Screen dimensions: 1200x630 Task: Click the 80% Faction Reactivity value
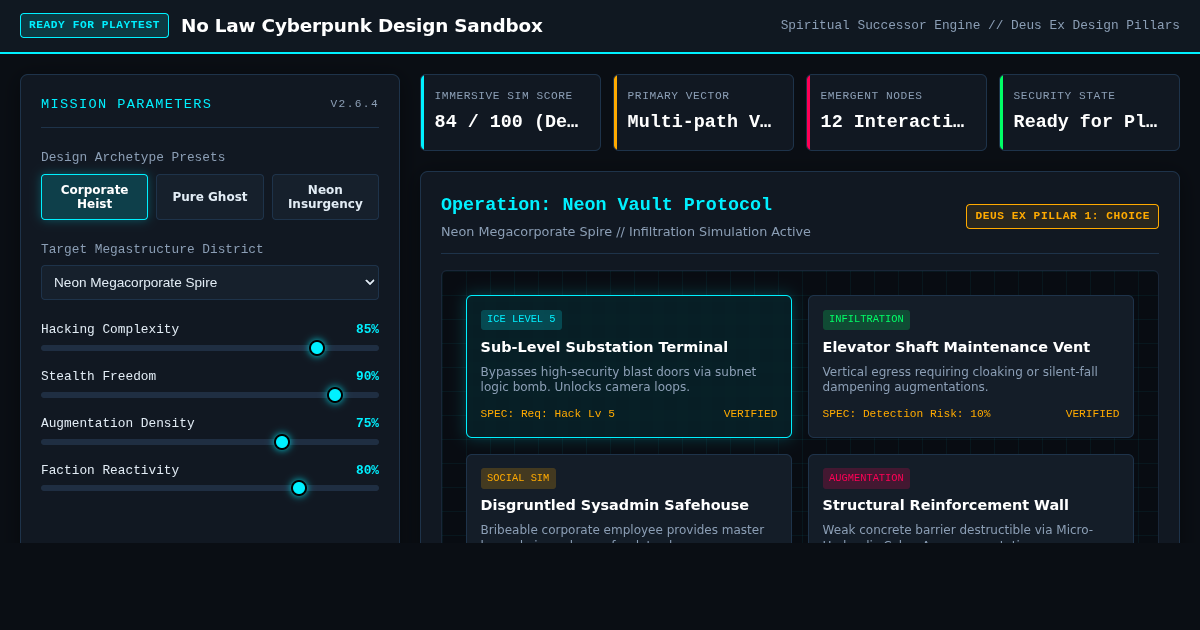(x=367, y=470)
